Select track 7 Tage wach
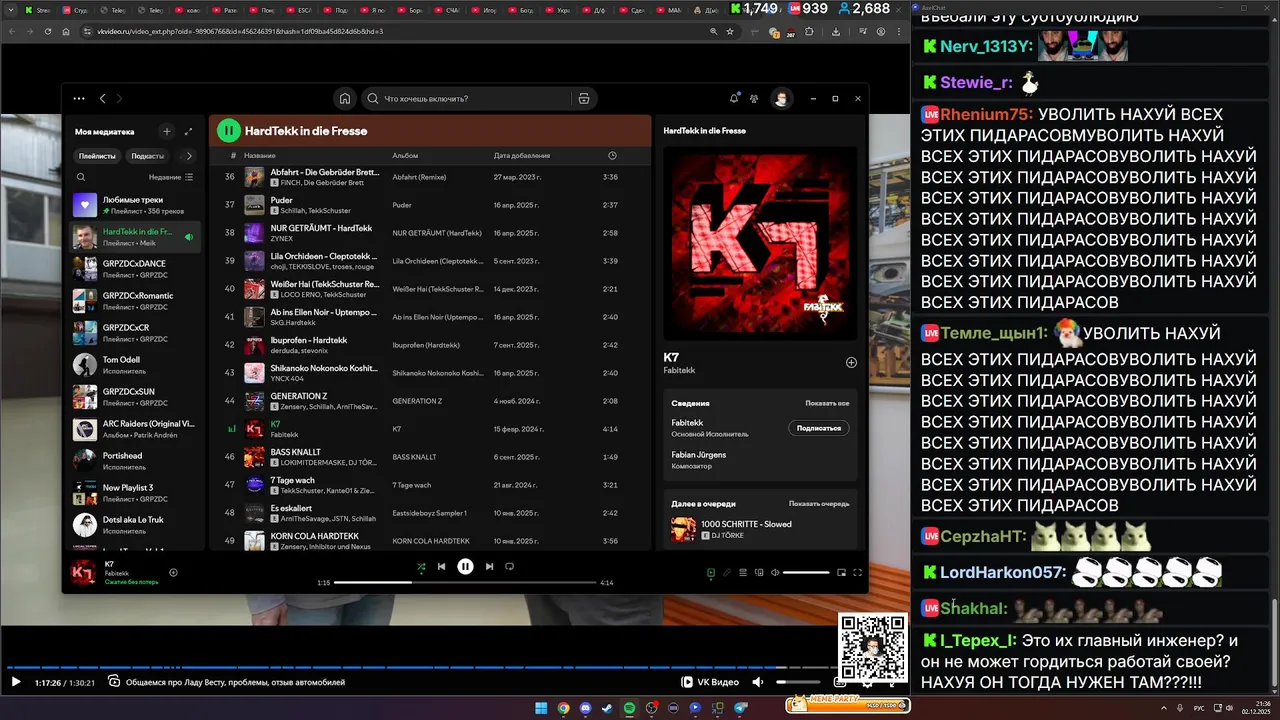Viewport: 1280px width, 720px height. pos(431,484)
